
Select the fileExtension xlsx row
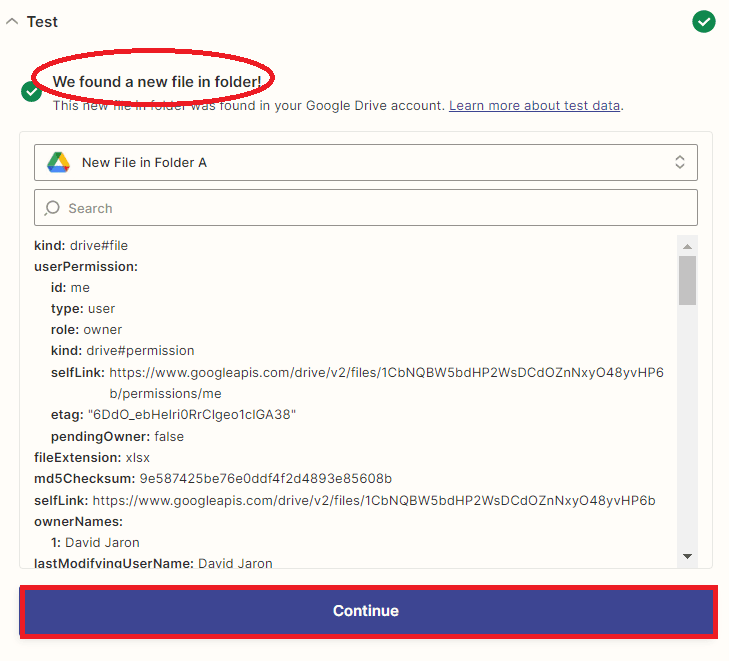point(90,457)
